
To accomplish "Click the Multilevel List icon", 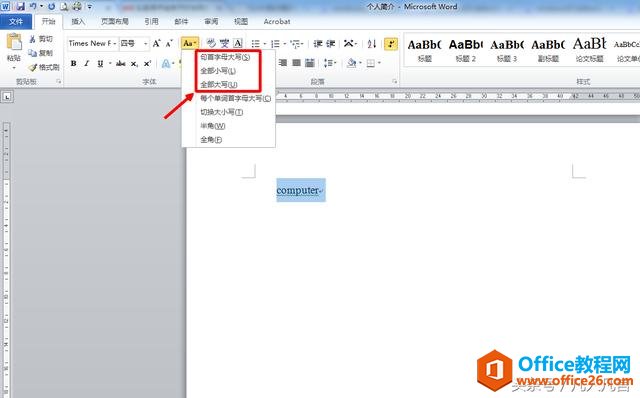I will [x=296, y=43].
